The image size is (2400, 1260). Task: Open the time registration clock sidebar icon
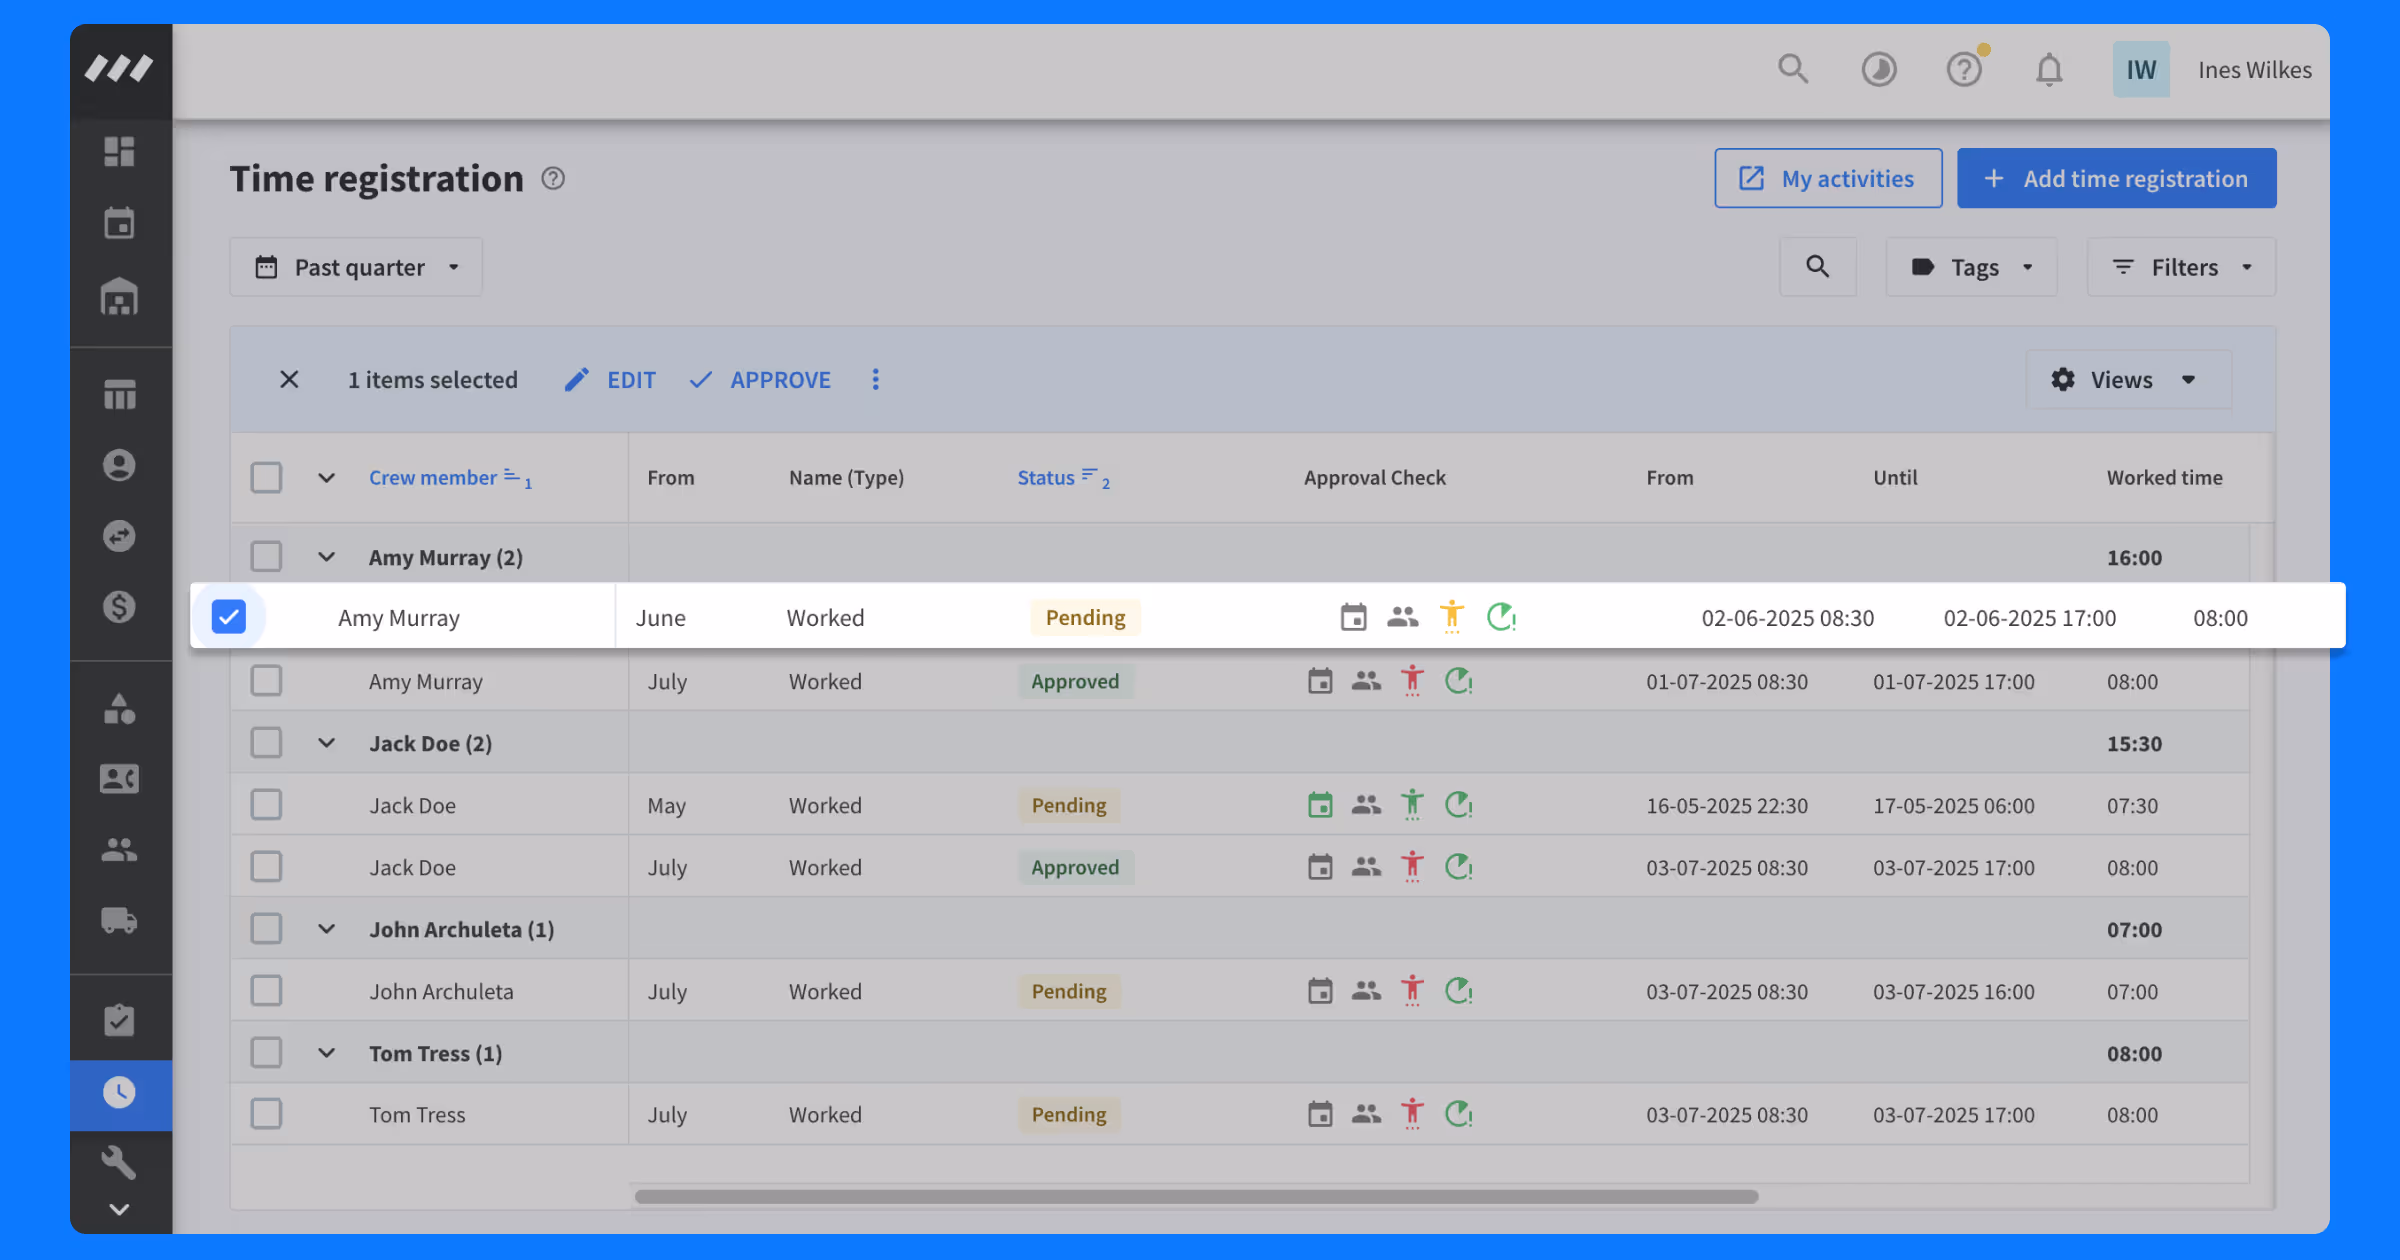click(120, 1093)
